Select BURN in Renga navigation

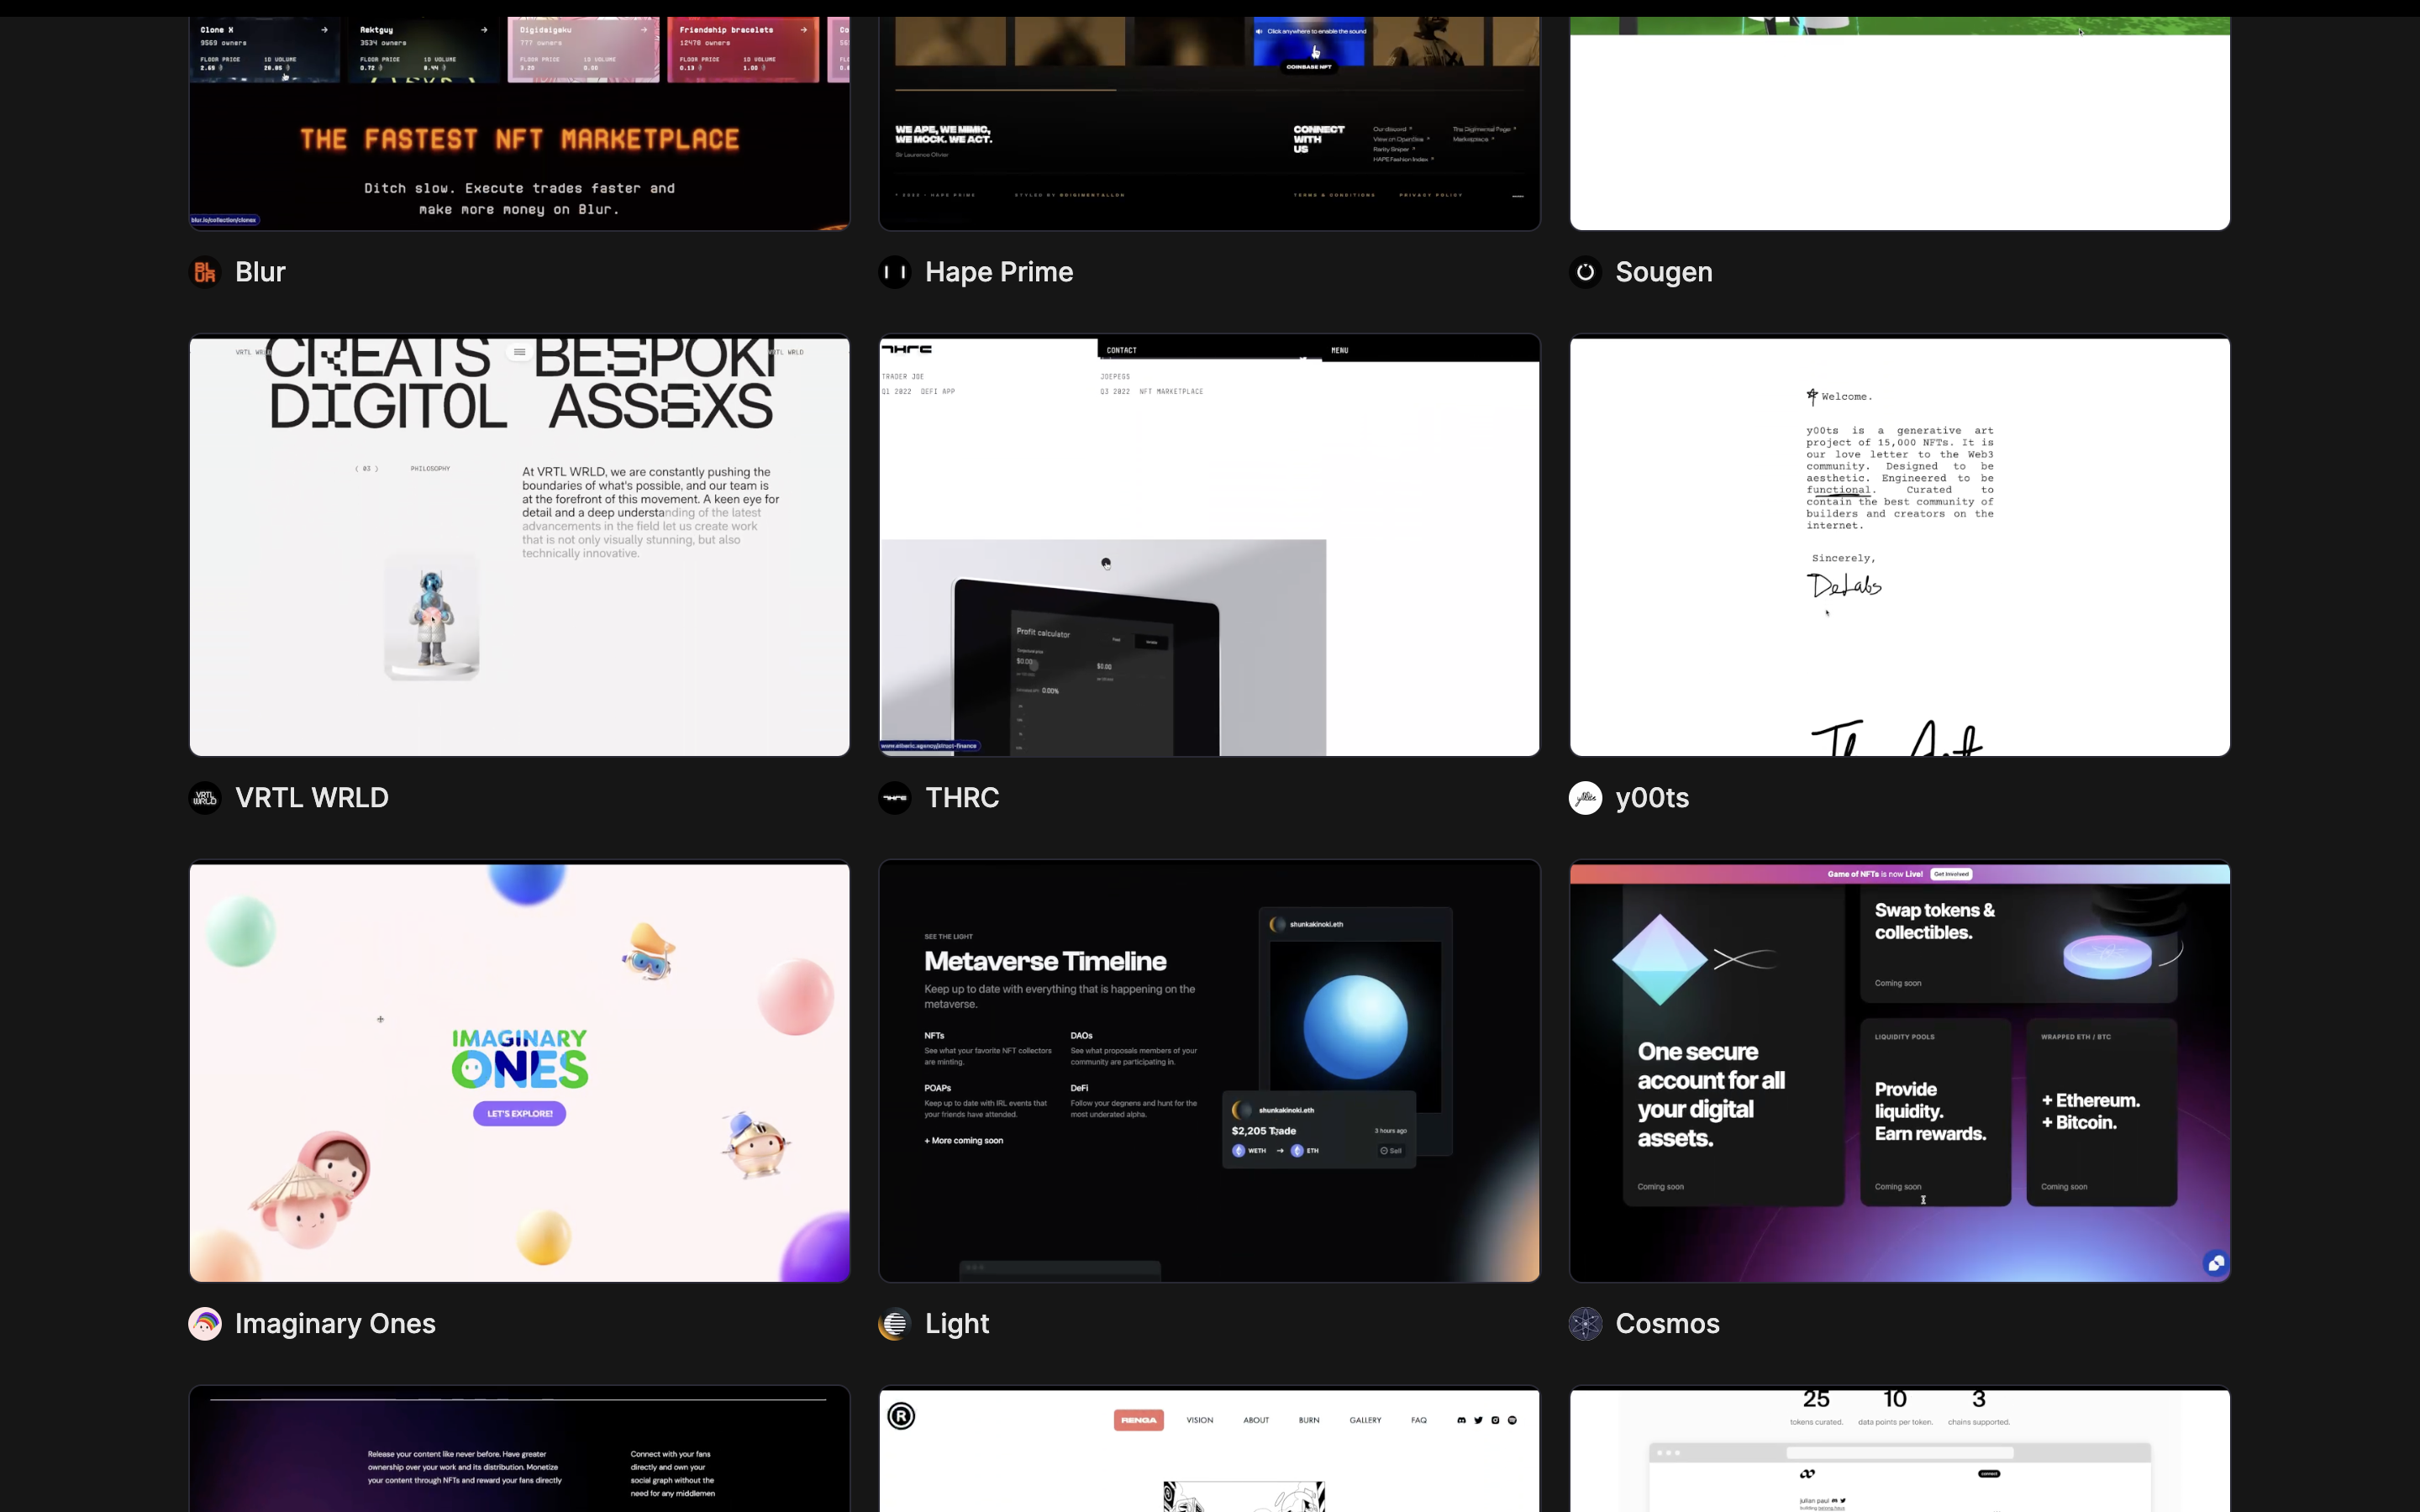point(1309,1420)
